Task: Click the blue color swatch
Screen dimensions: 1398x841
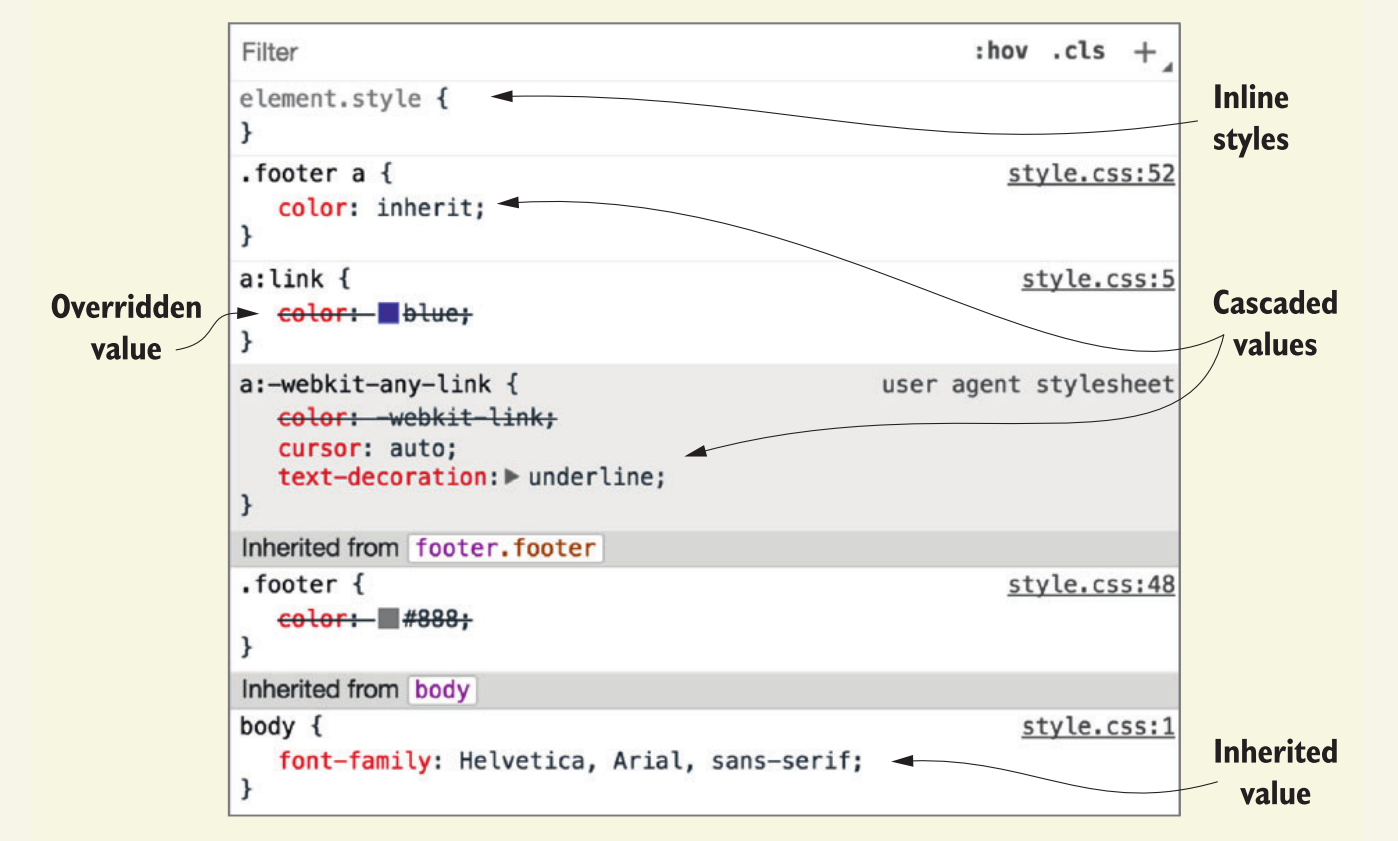Action: pyautogui.click(x=388, y=313)
